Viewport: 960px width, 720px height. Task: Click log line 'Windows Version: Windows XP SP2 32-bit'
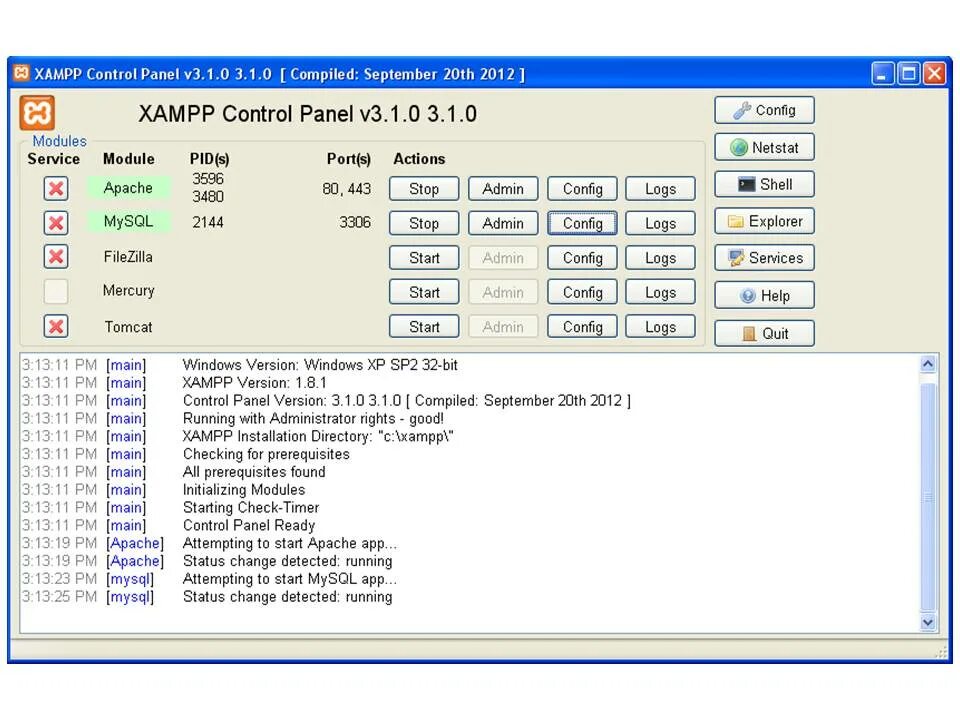(320, 365)
